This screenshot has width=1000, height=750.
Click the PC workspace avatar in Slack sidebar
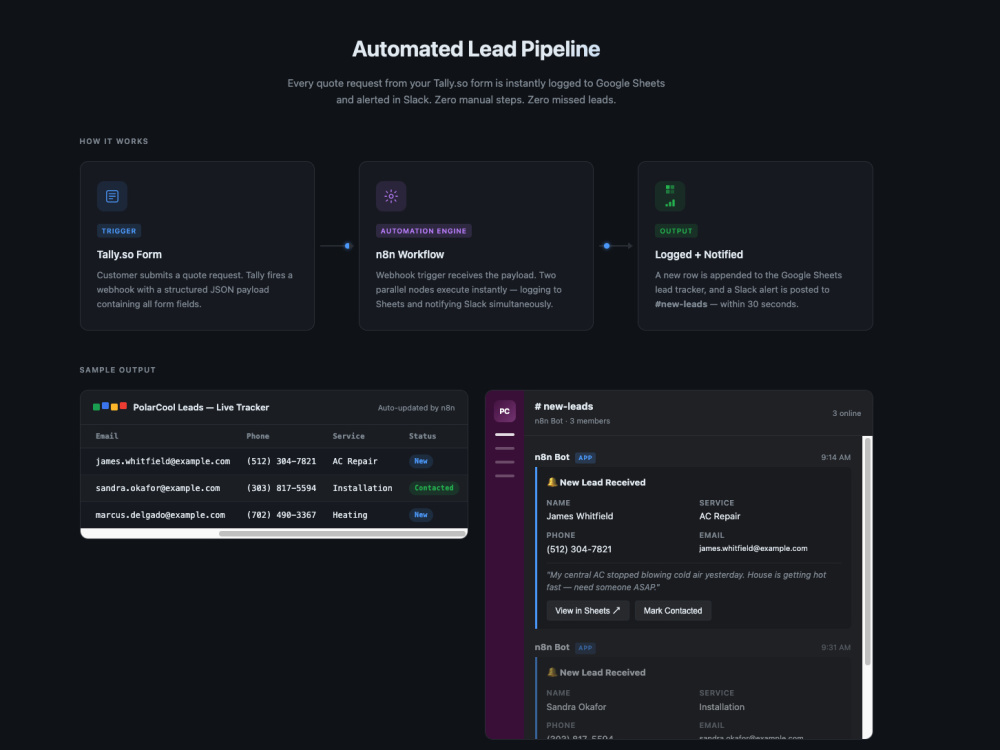[504, 411]
